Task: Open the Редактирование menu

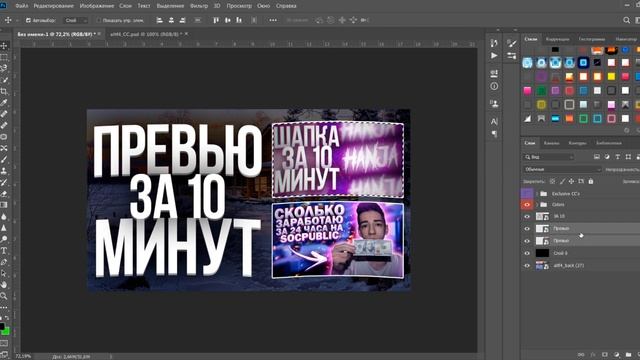Action: click(53, 6)
